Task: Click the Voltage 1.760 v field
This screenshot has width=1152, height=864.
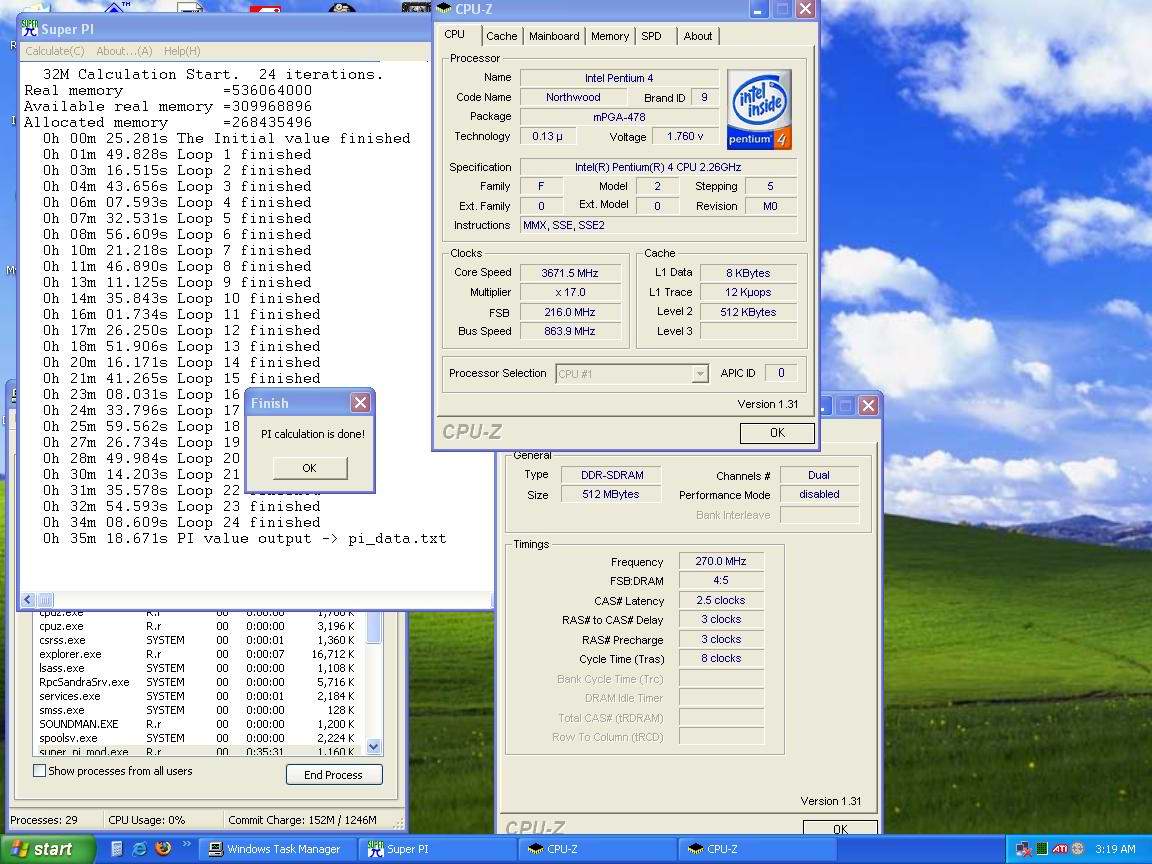Action: click(685, 137)
